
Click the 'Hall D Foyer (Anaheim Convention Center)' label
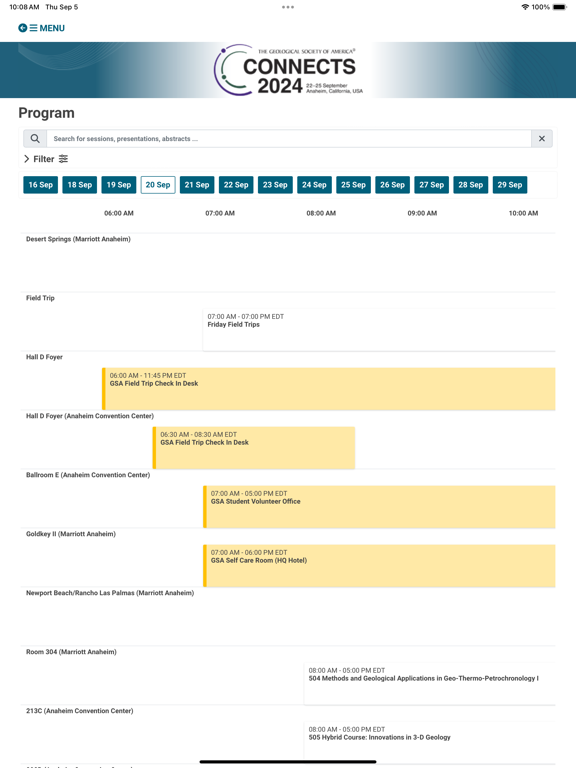pos(90,416)
